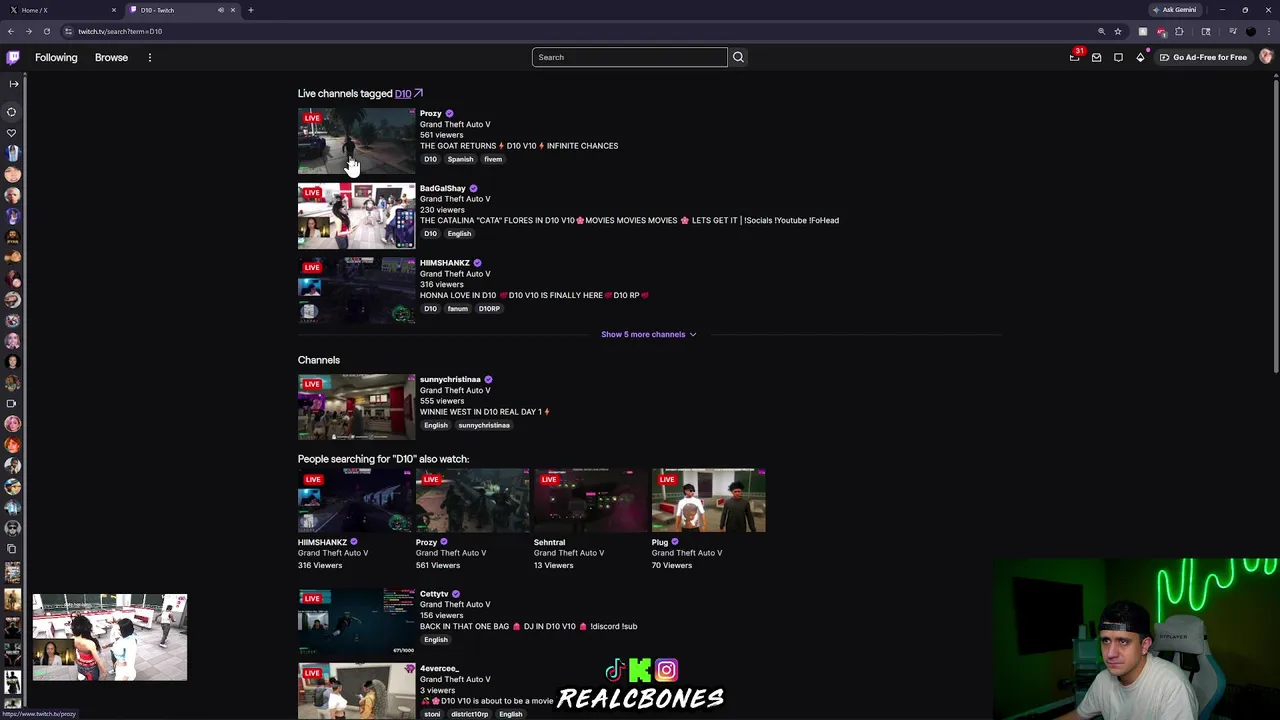Open the browser extensions puzzle icon

1179,31
